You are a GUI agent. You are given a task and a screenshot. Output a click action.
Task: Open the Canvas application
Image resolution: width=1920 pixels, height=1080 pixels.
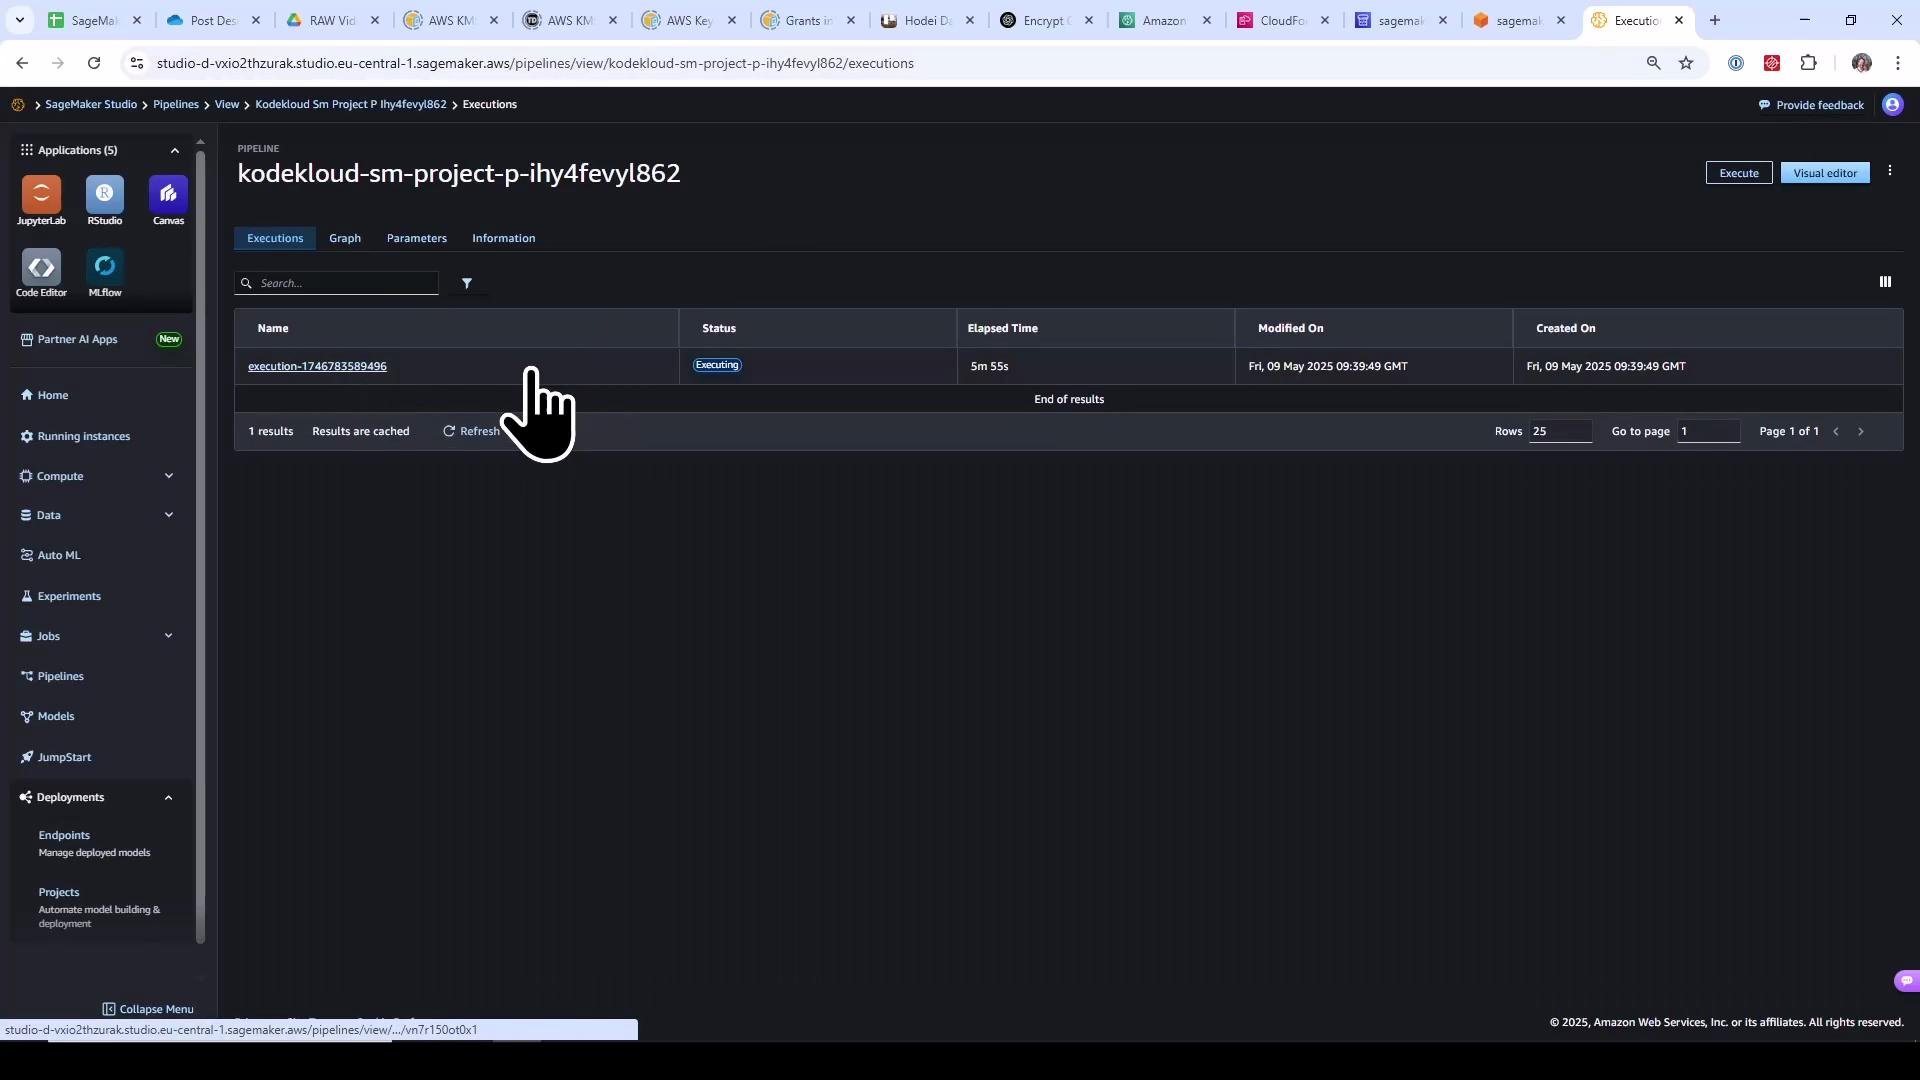(x=168, y=200)
